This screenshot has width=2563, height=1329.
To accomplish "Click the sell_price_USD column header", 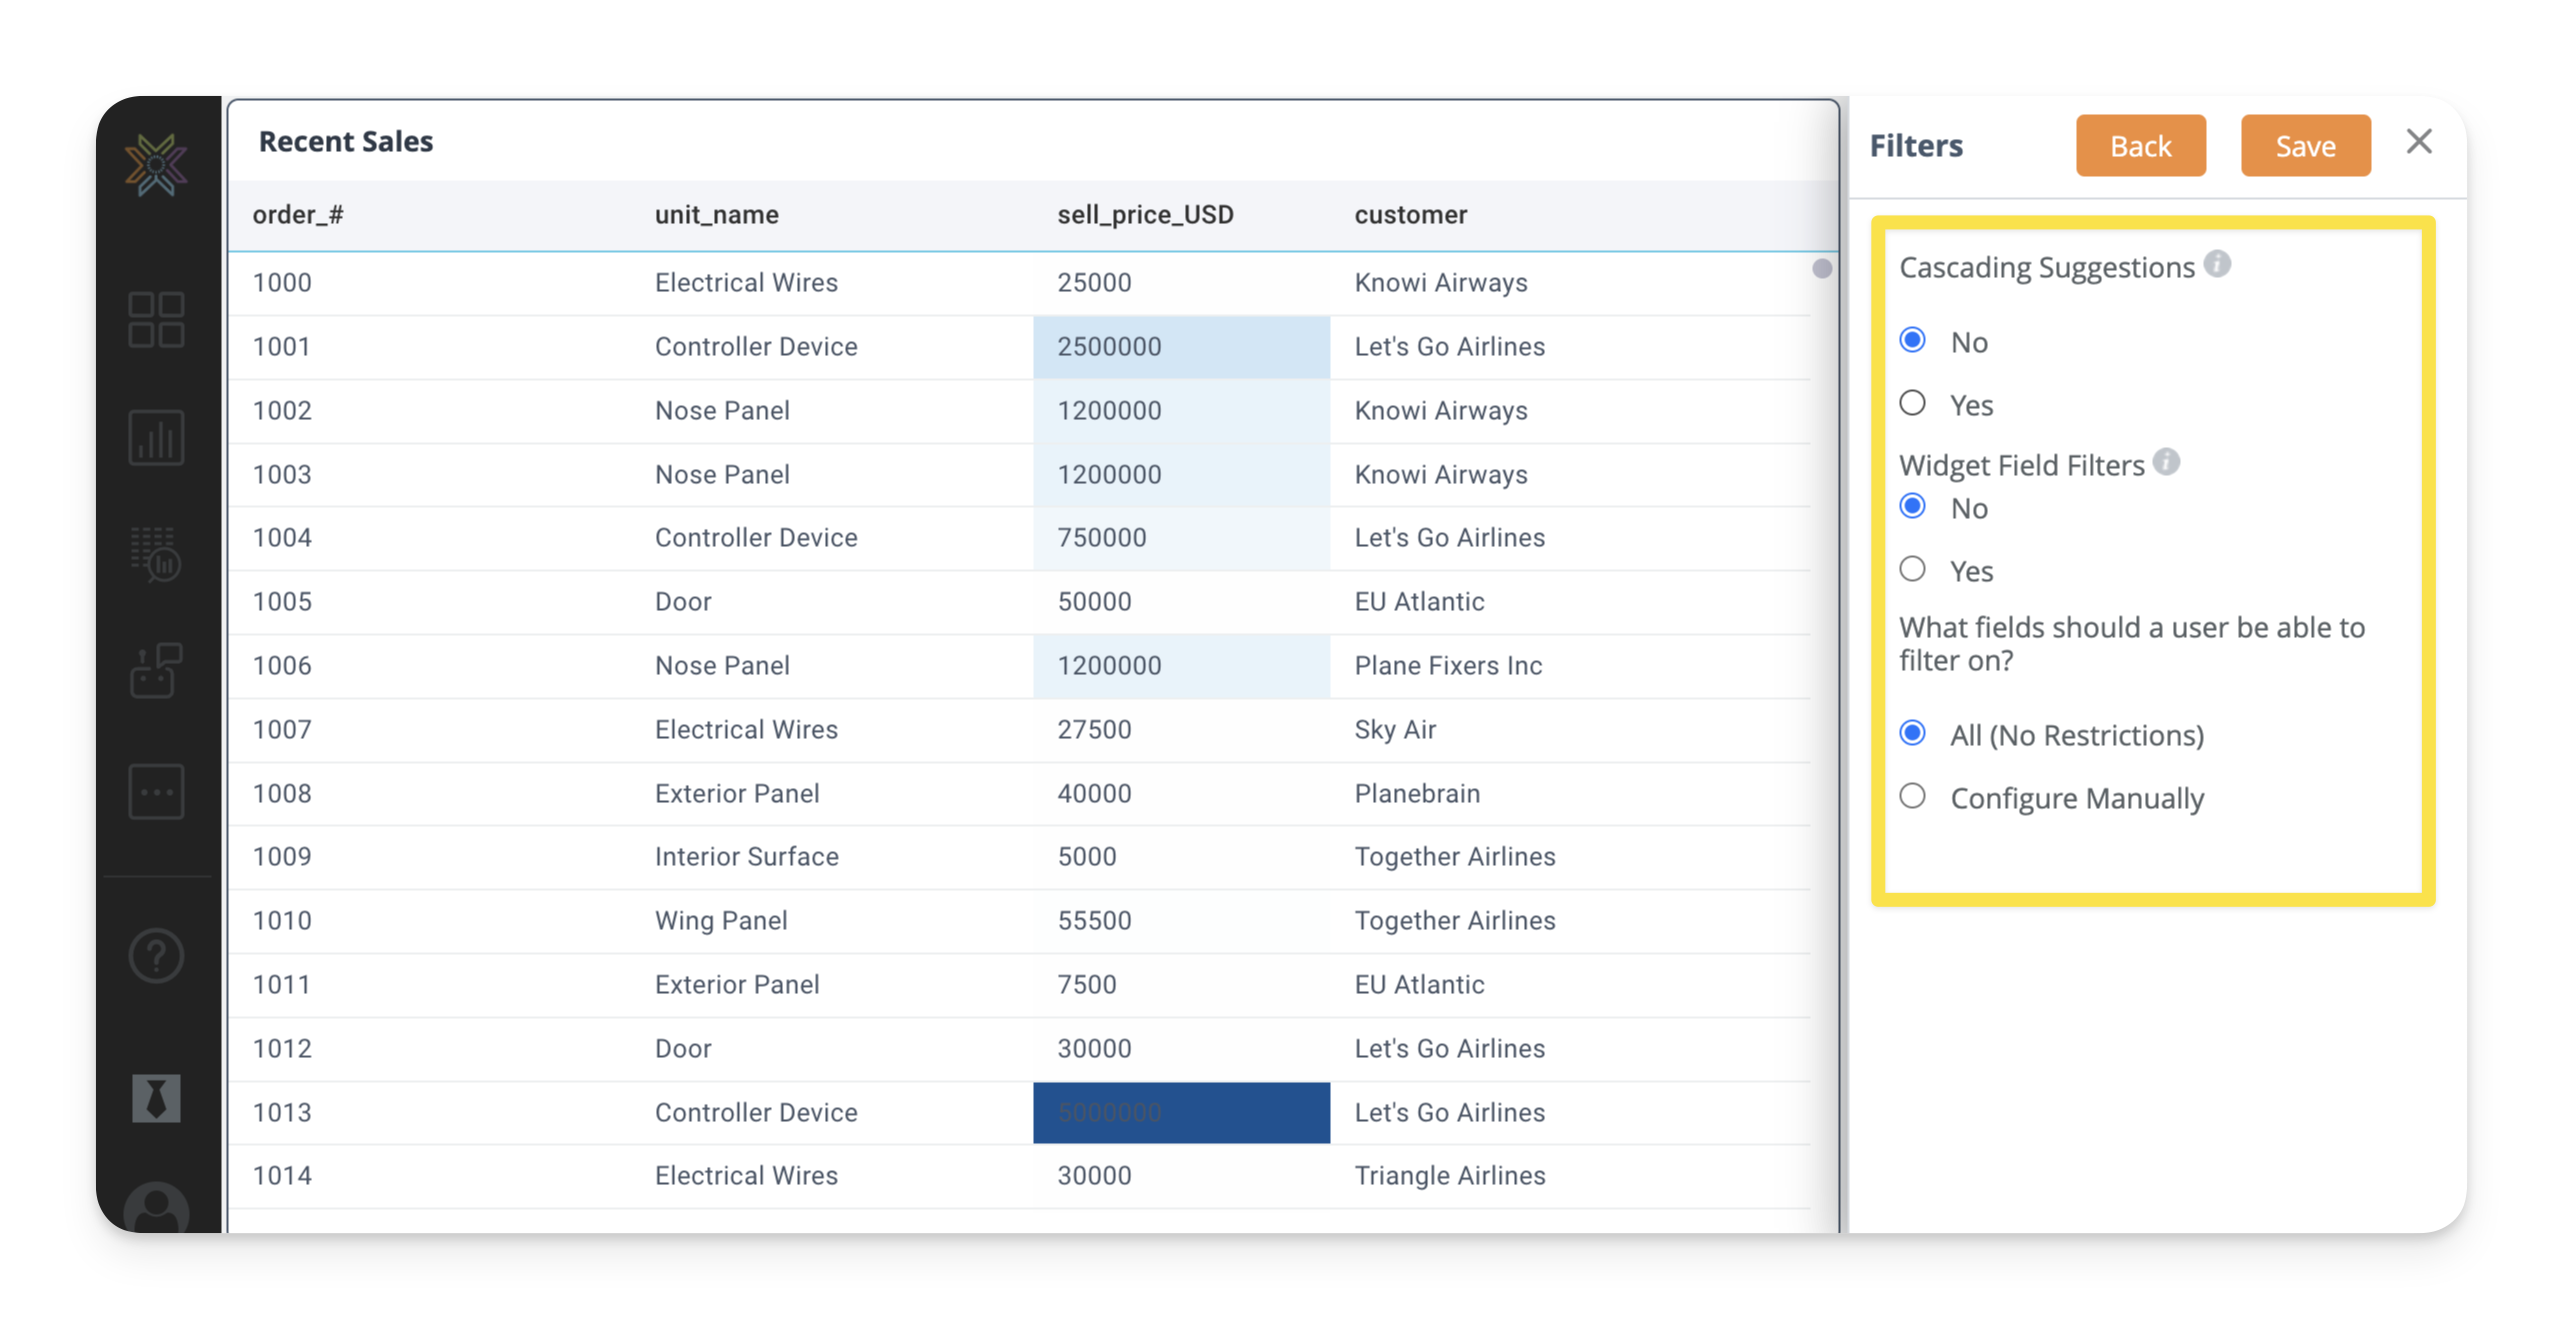I will coord(1145,215).
